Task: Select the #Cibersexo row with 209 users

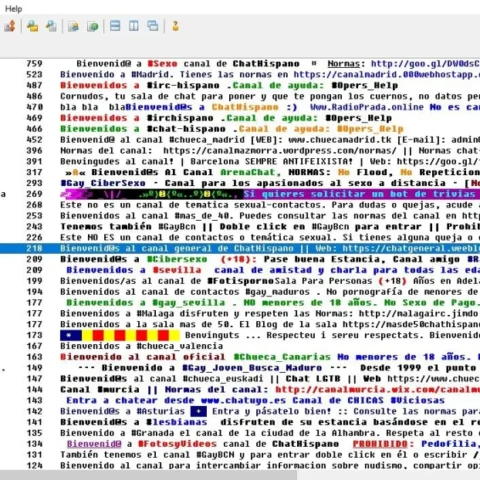Action: pyautogui.click(x=240, y=259)
